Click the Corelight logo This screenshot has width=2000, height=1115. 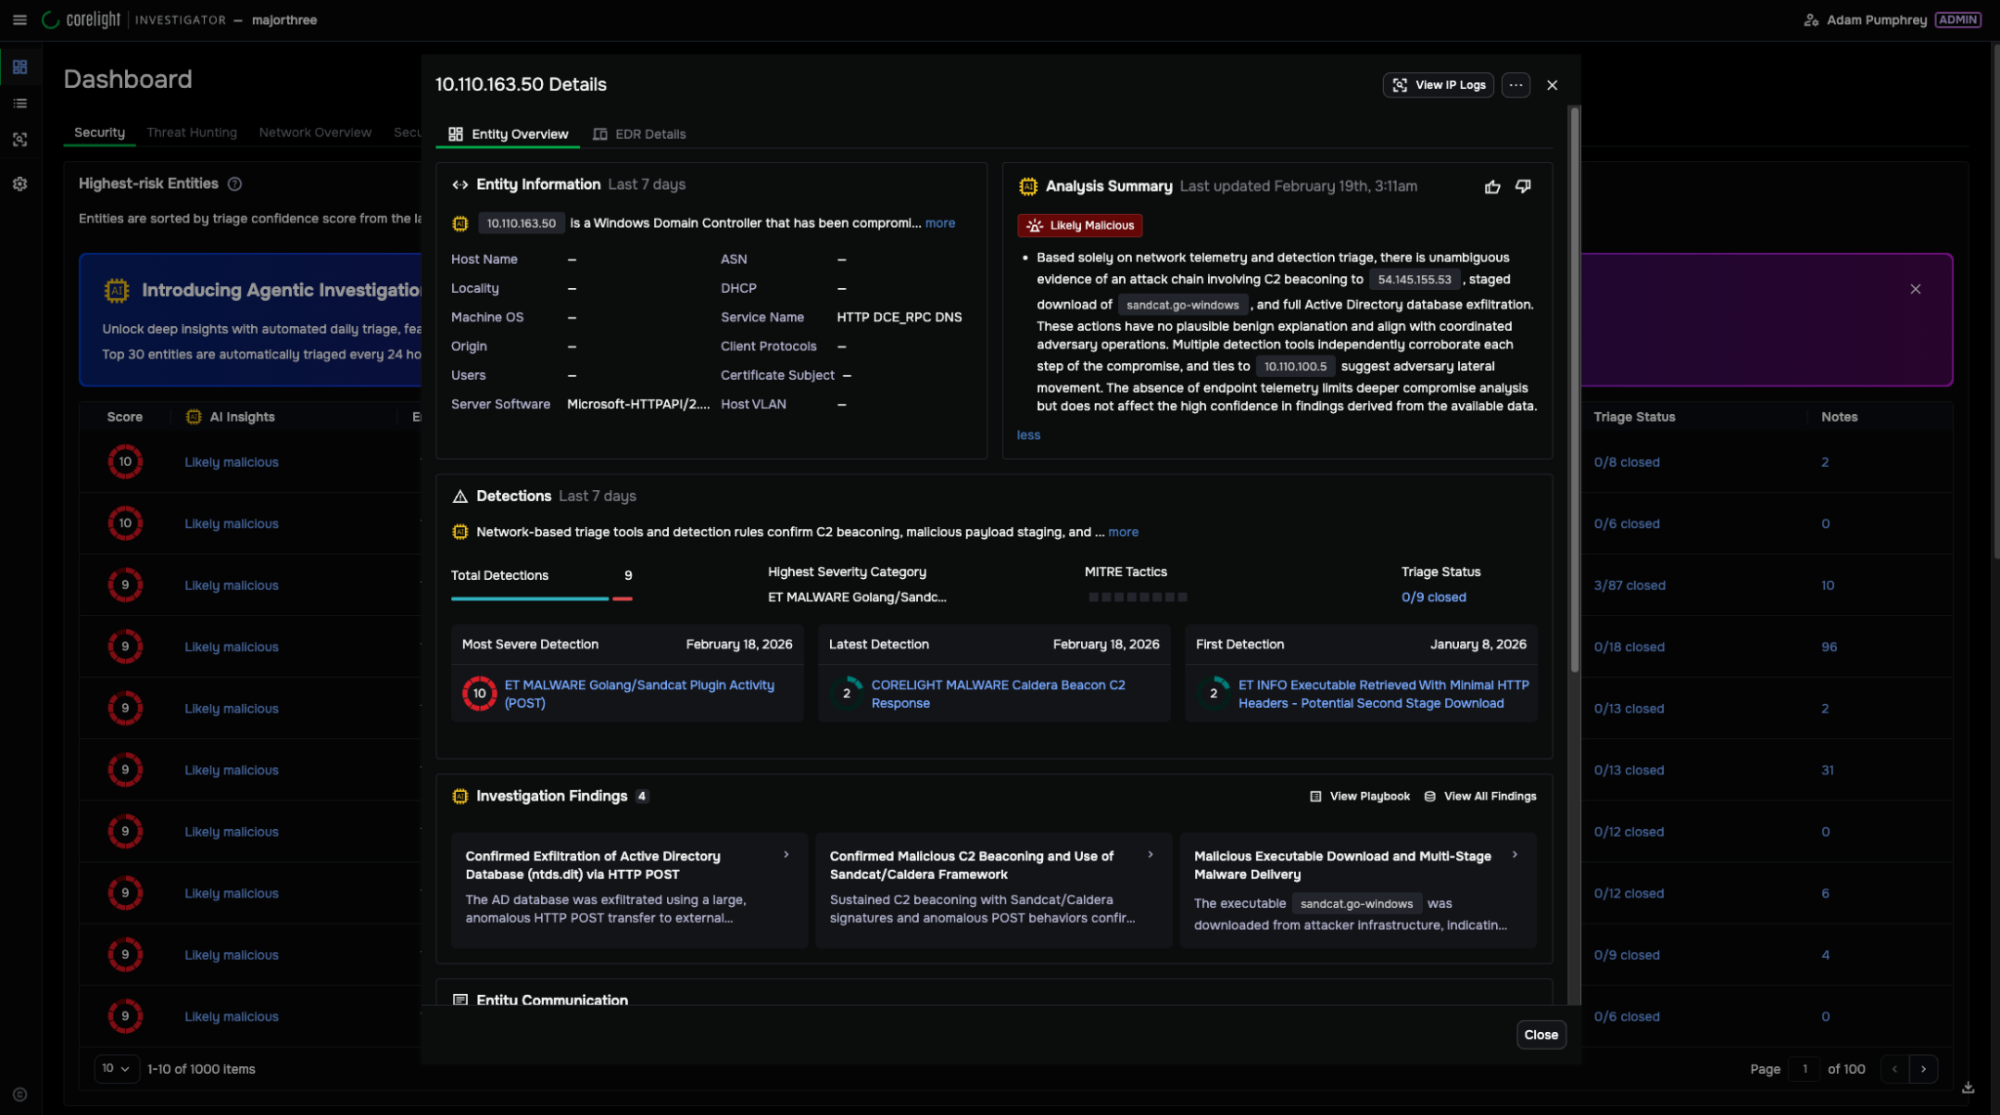[82, 20]
